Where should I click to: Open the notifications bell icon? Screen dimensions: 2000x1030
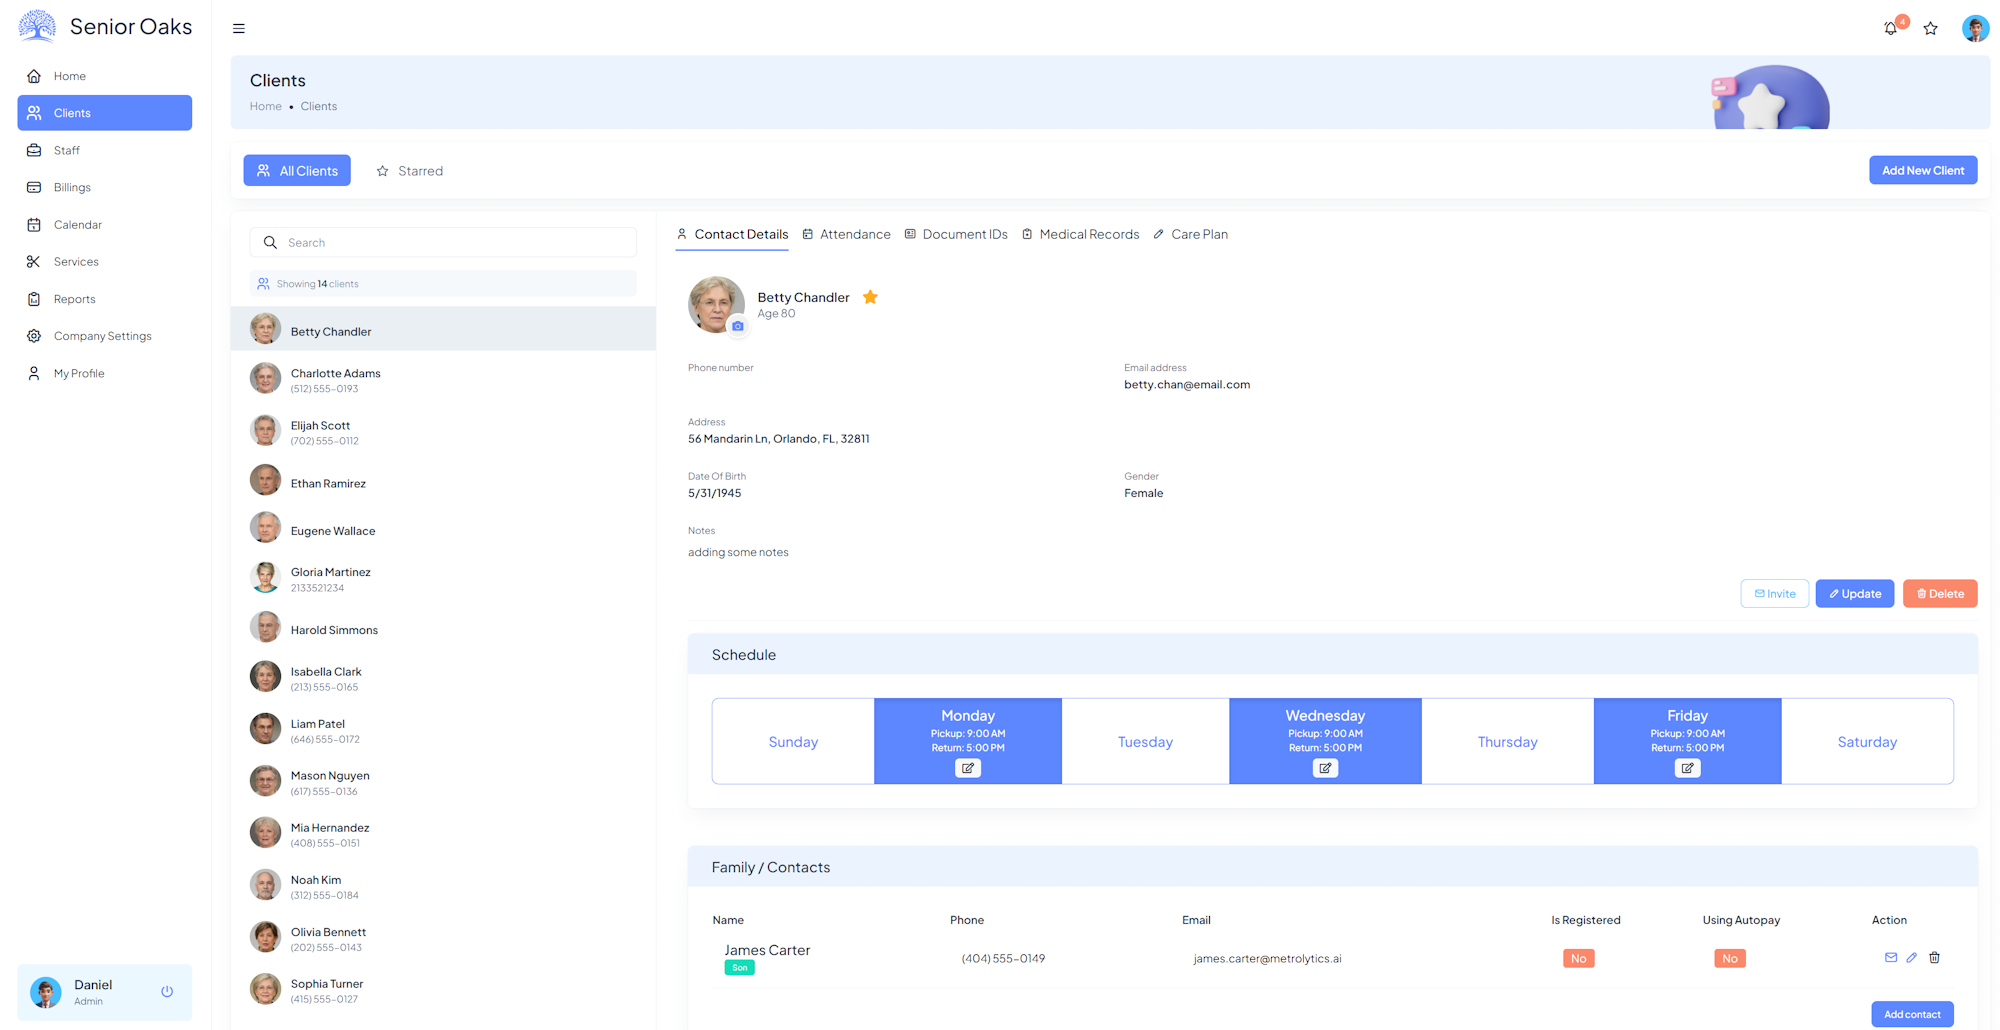tap(1890, 29)
